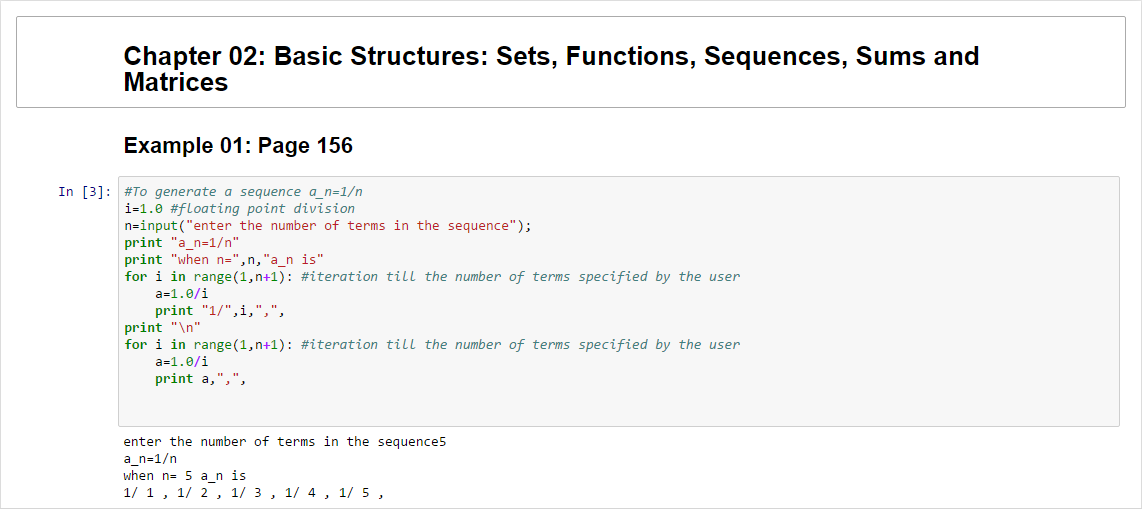Click output line "enter the number of terms"
Image resolution: width=1142 pixels, height=509 pixels.
(x=284, y=442)
